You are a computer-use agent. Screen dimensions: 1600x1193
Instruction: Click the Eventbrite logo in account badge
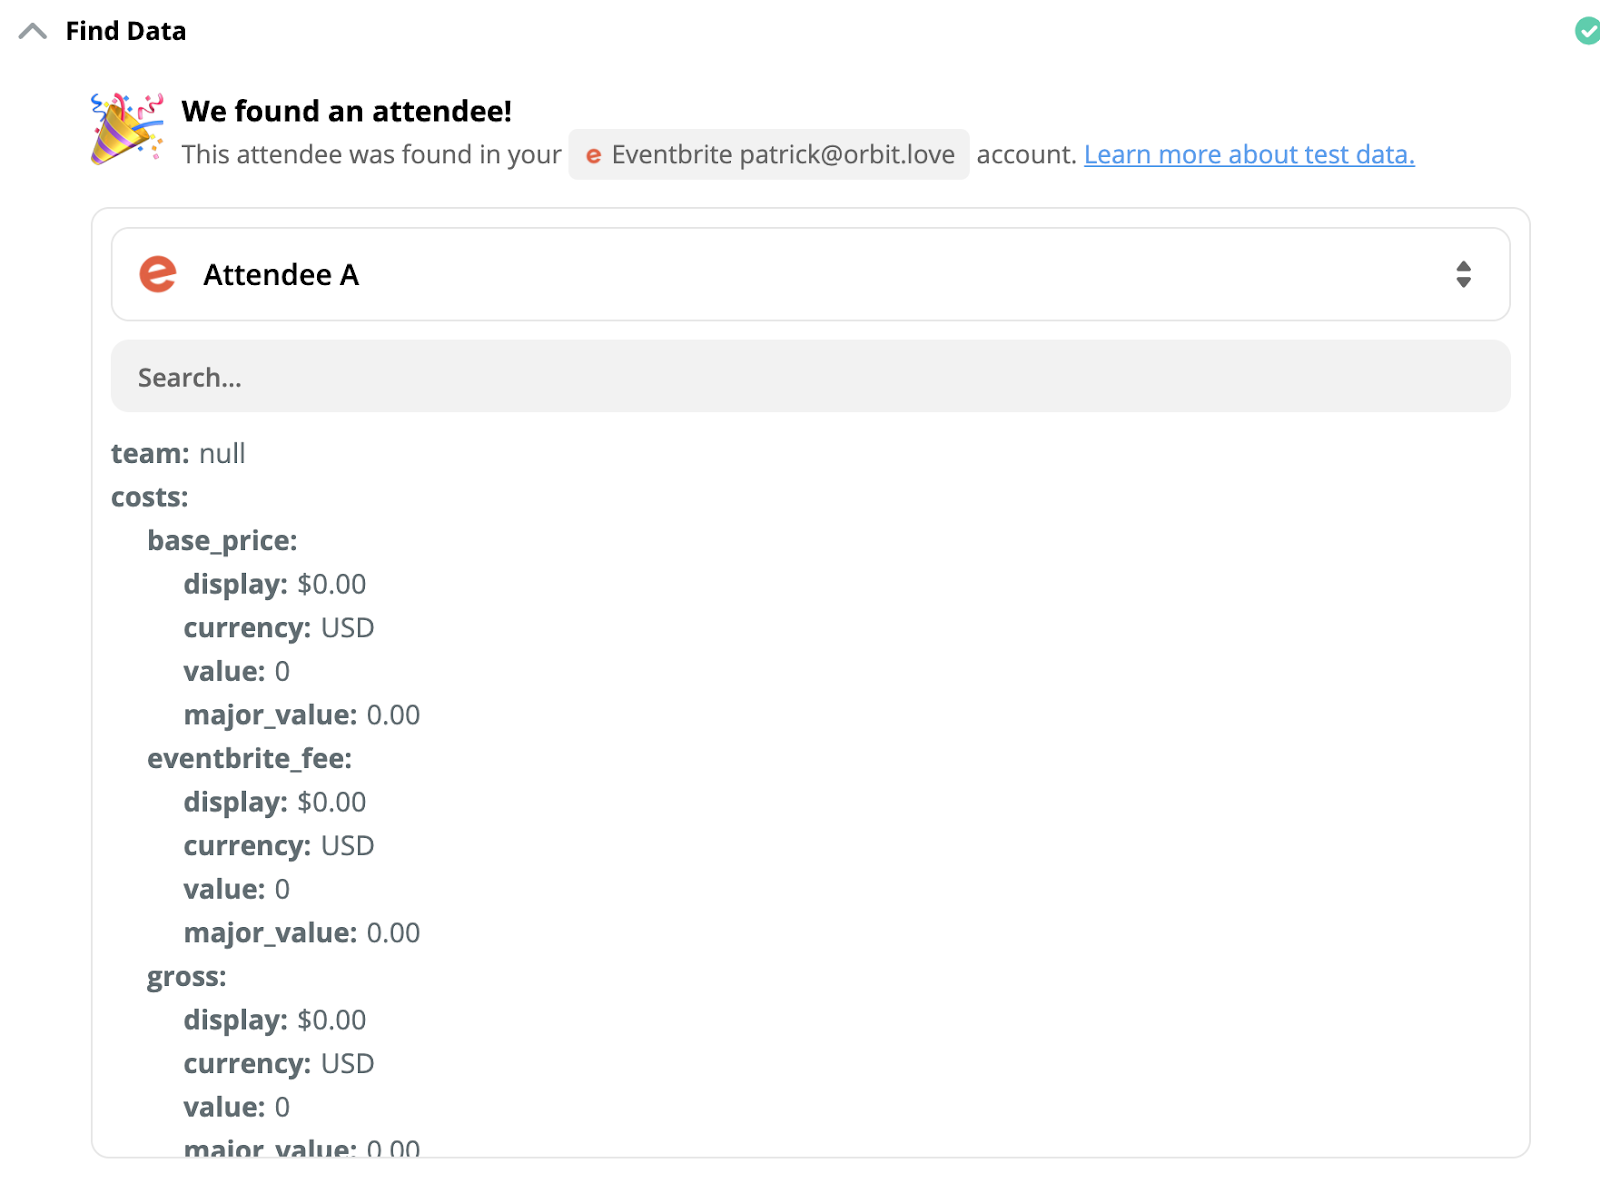coord(593,155)
